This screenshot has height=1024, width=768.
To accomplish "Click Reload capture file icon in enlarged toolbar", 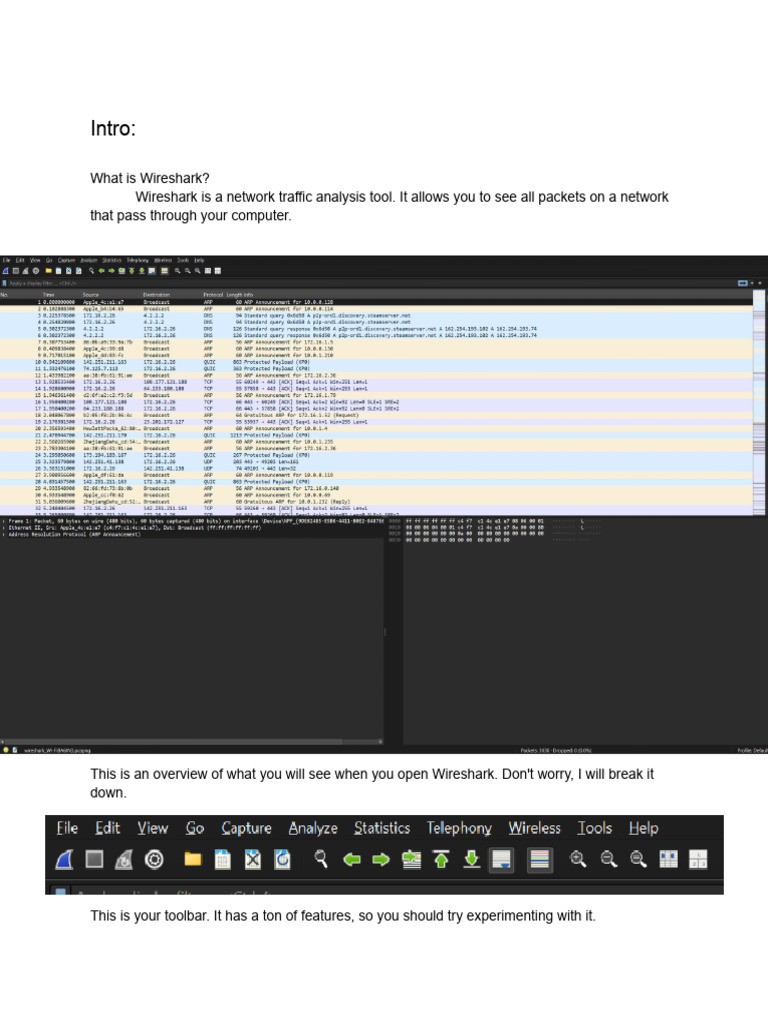I will [x=282, y=859].
